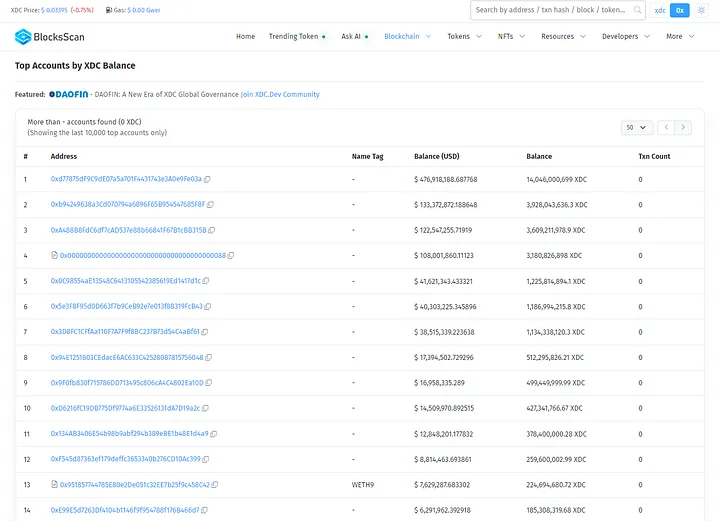Go to the Home page
This screenshot has width=720, height=521.
tap(245, 36)
